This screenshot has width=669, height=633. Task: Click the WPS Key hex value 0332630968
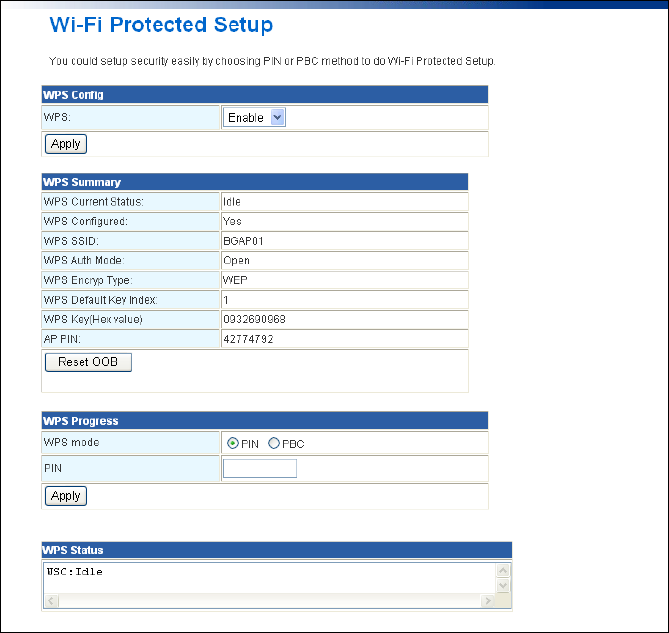pos(255,320)
